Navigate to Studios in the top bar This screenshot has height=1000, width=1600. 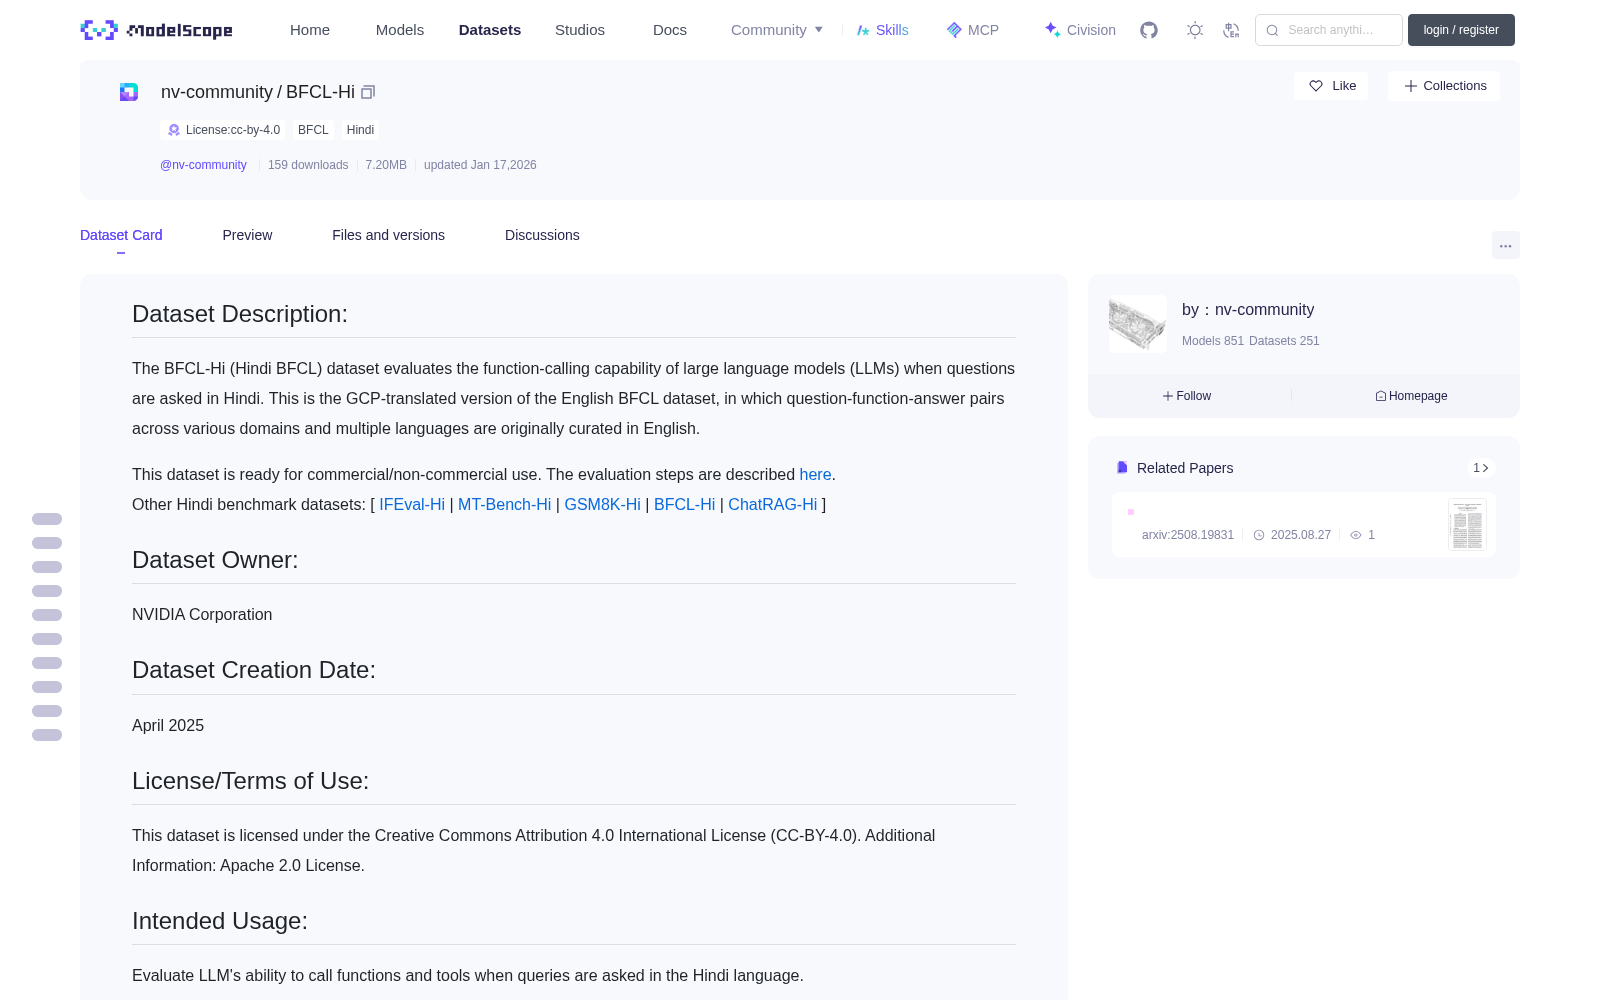[580, 30]
